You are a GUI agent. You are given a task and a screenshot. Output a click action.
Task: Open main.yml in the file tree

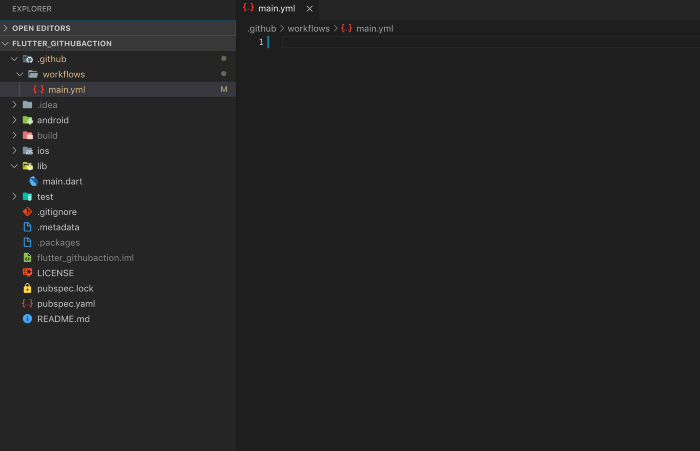(66, 90)
